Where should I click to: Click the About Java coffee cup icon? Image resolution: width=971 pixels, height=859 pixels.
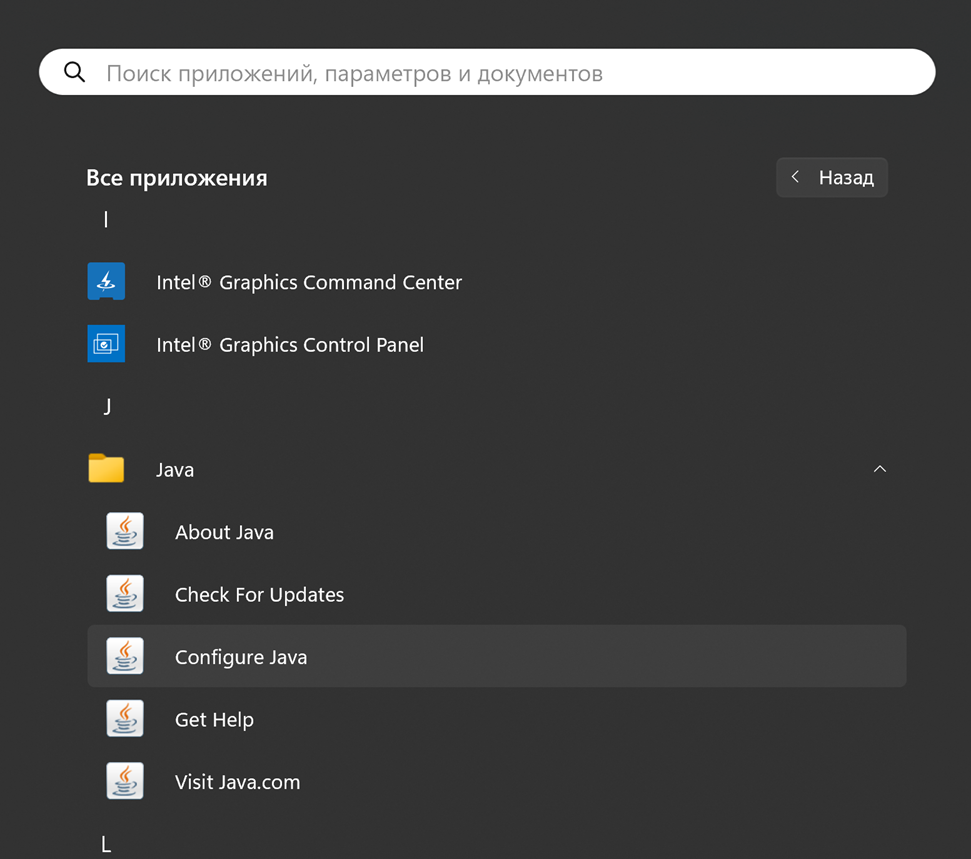(x=124, y=531)
